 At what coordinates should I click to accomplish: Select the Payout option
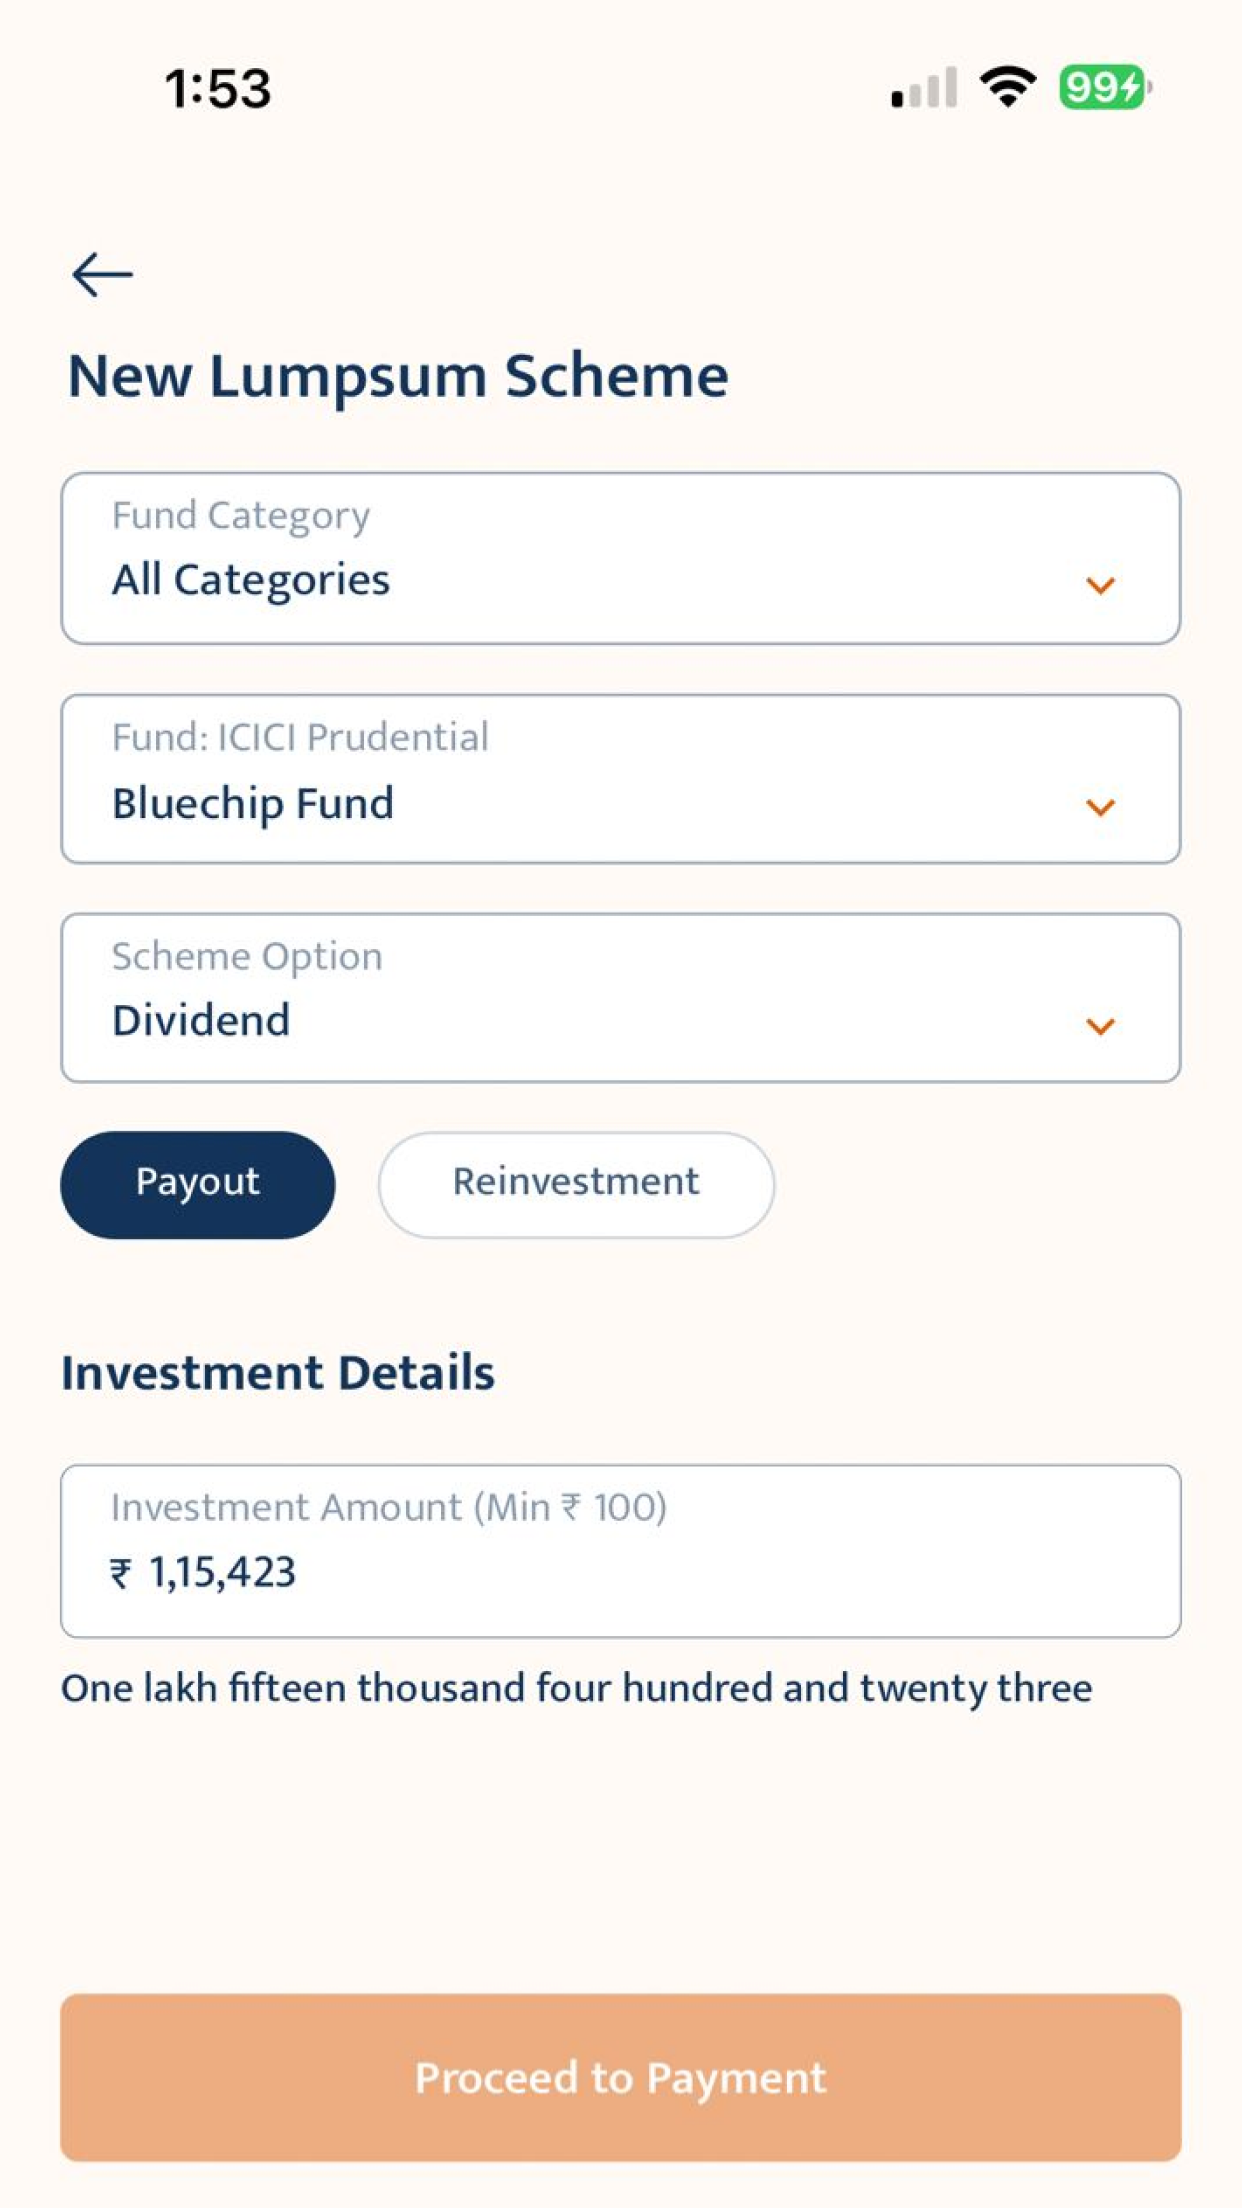[198, 1185]
